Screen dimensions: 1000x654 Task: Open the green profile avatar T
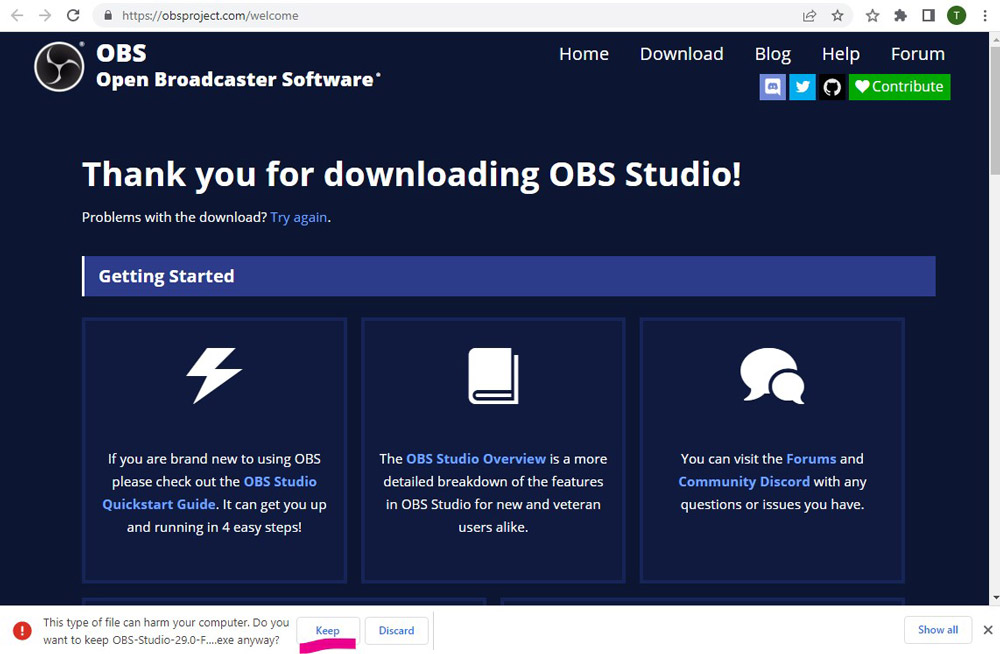[956, 15]
